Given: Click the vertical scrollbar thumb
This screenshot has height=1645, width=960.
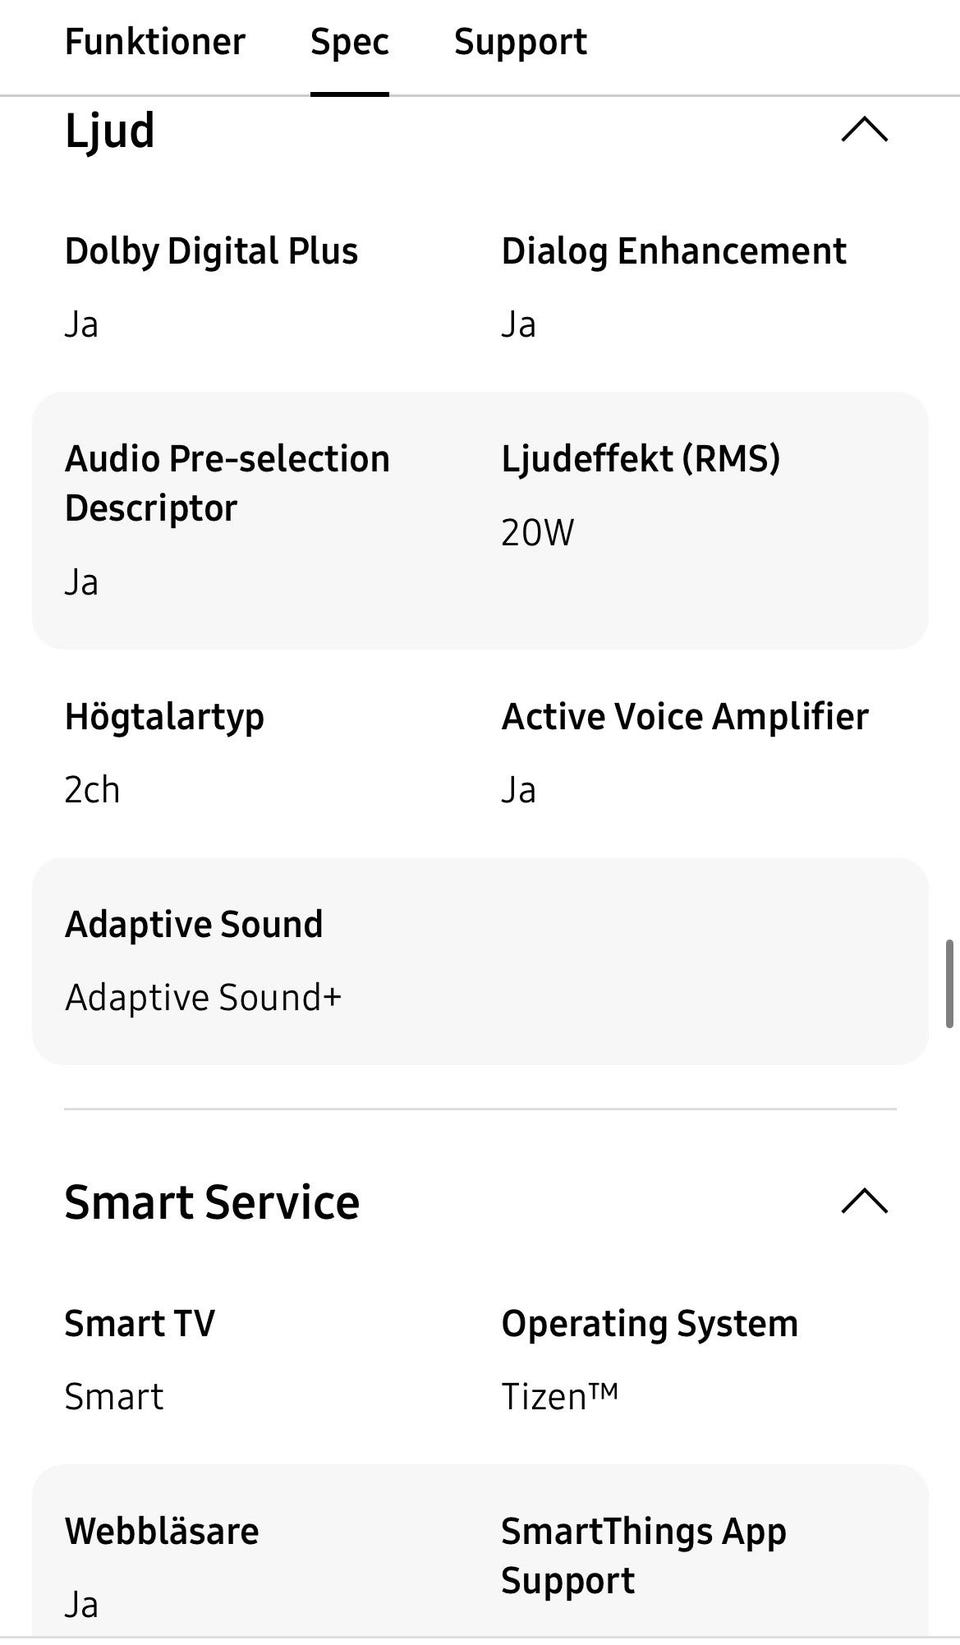Looking at the screenshot, I should point(948,983).
